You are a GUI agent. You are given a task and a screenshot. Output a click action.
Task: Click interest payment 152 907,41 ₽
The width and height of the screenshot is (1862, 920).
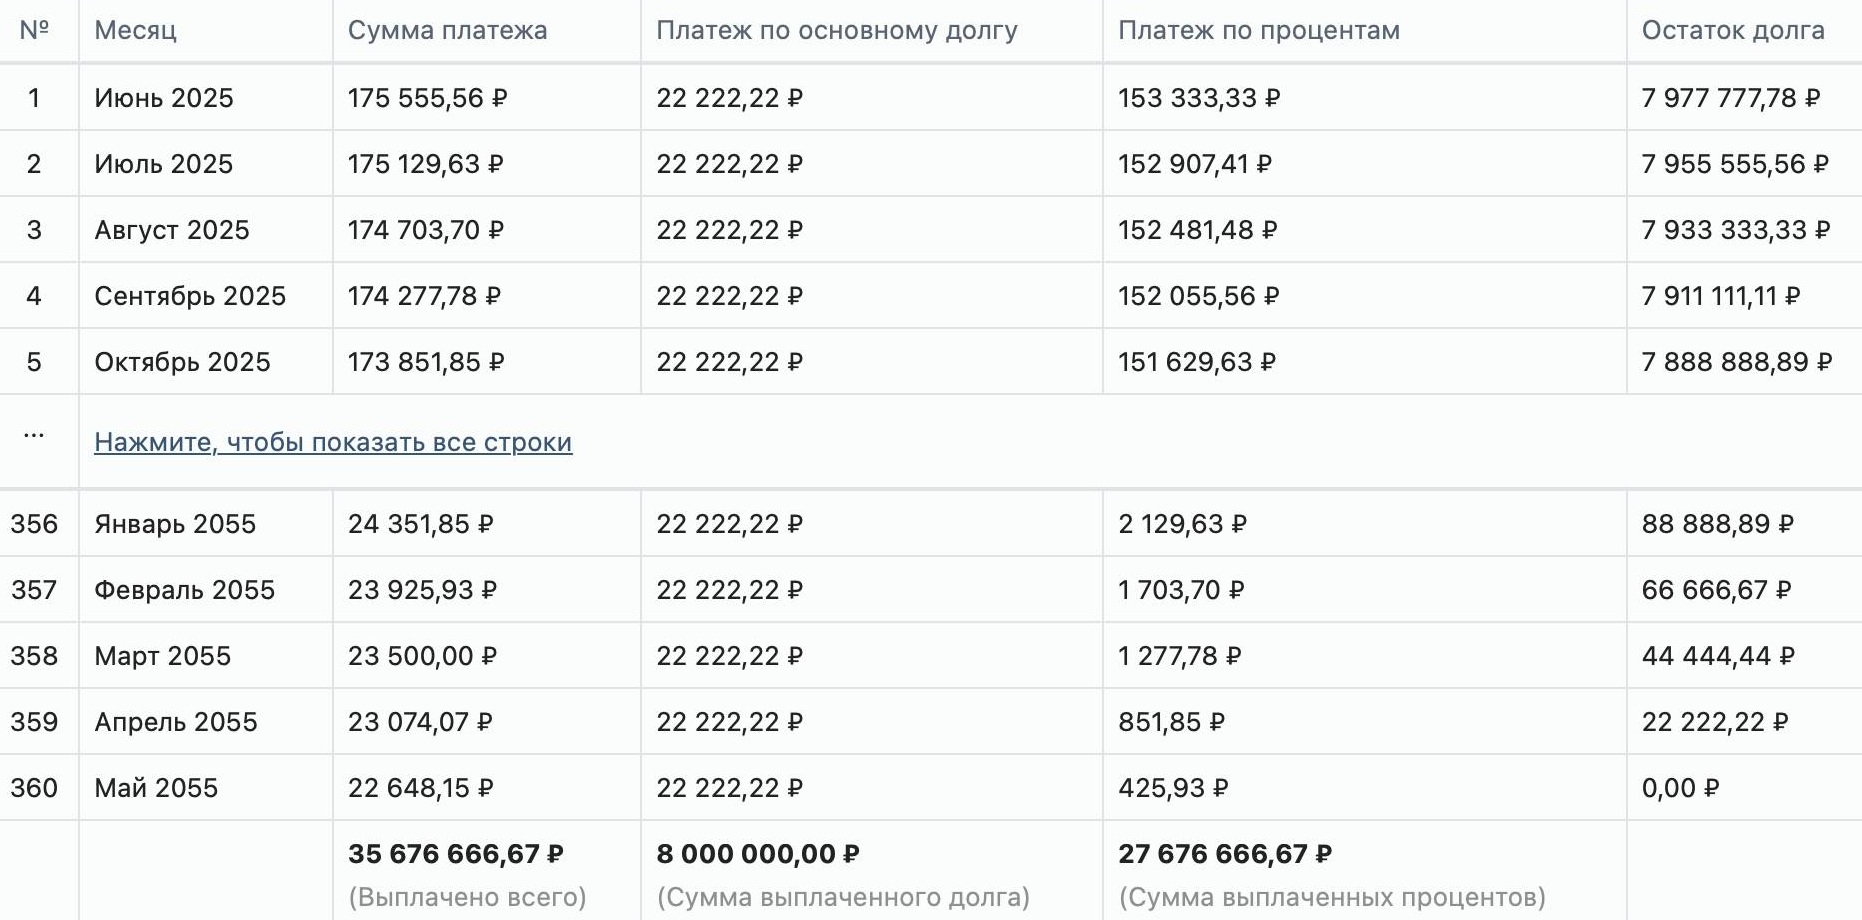[x=1195, y=164]
